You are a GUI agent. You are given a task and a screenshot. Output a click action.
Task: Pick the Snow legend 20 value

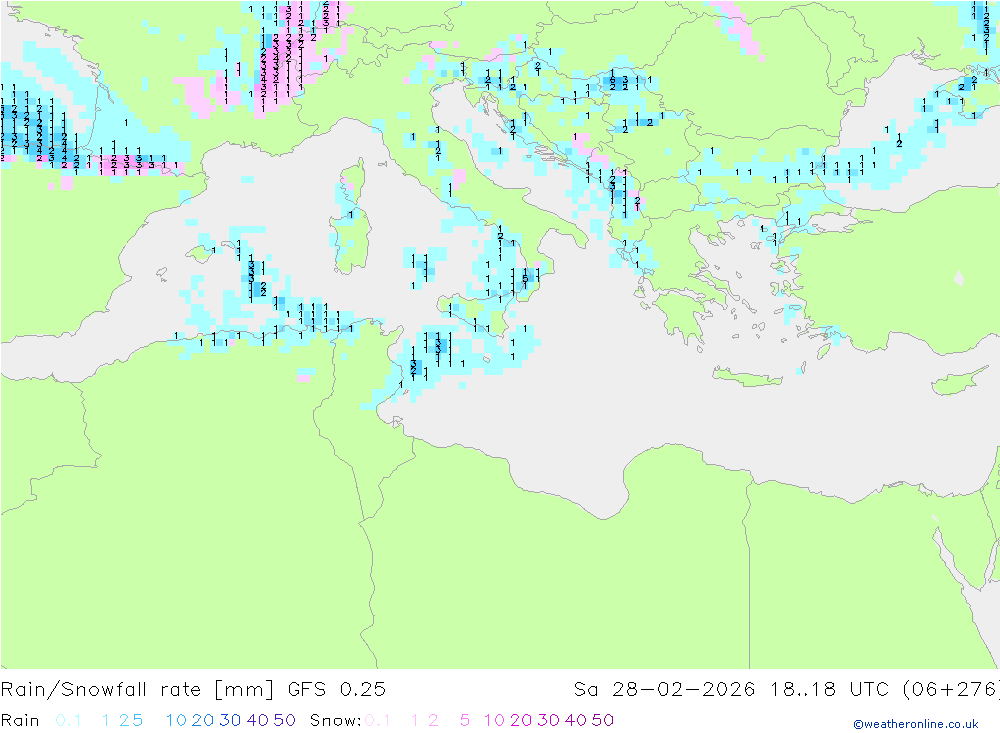point(521,720)
